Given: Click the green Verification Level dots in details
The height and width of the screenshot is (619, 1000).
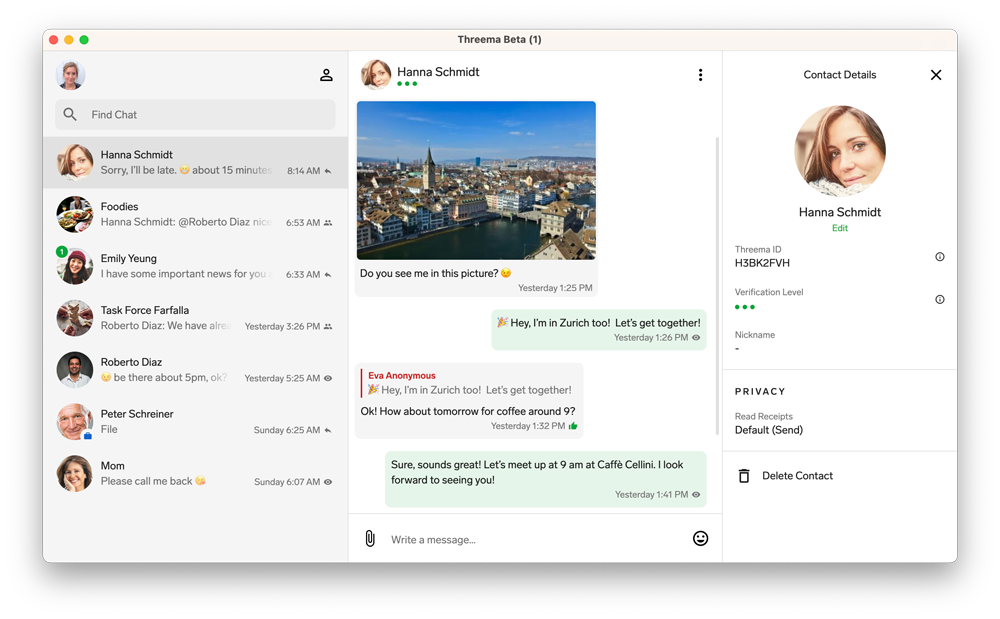Looking at the screenshot, I should 744,307.
